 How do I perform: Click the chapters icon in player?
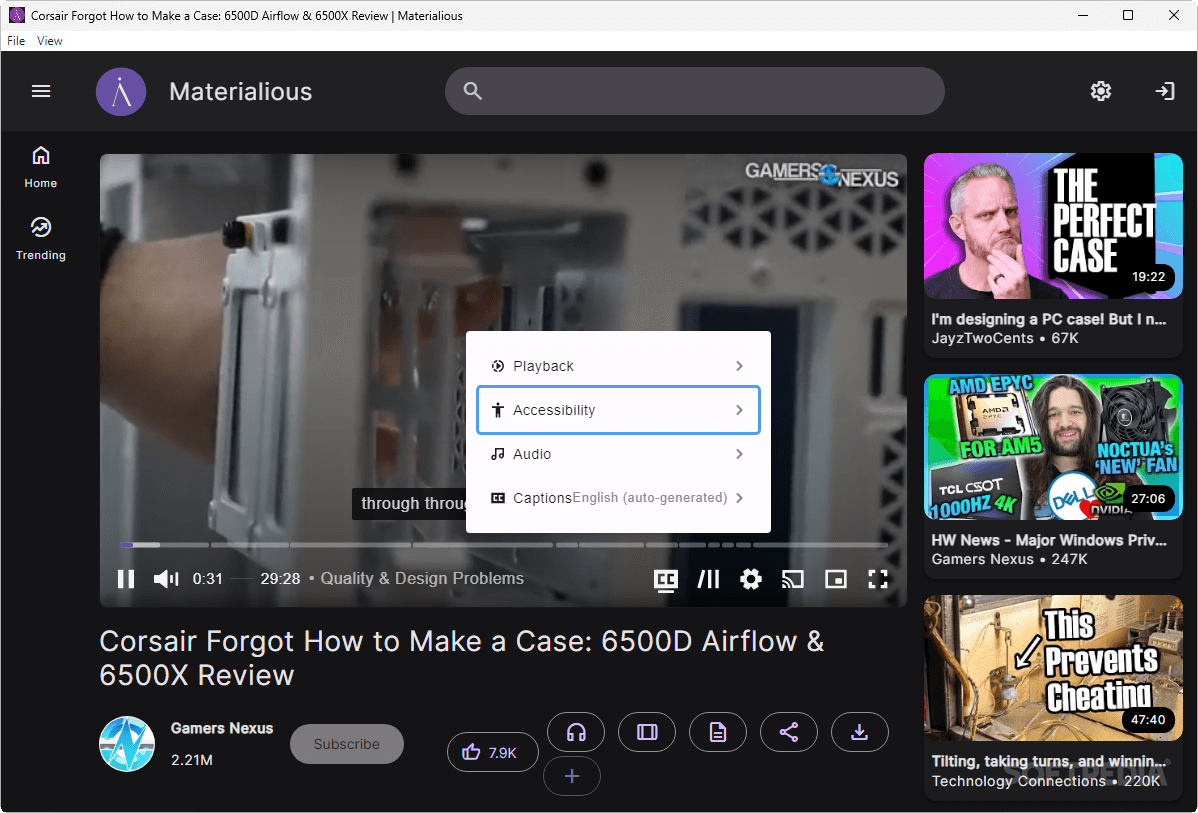coord(708,579)
